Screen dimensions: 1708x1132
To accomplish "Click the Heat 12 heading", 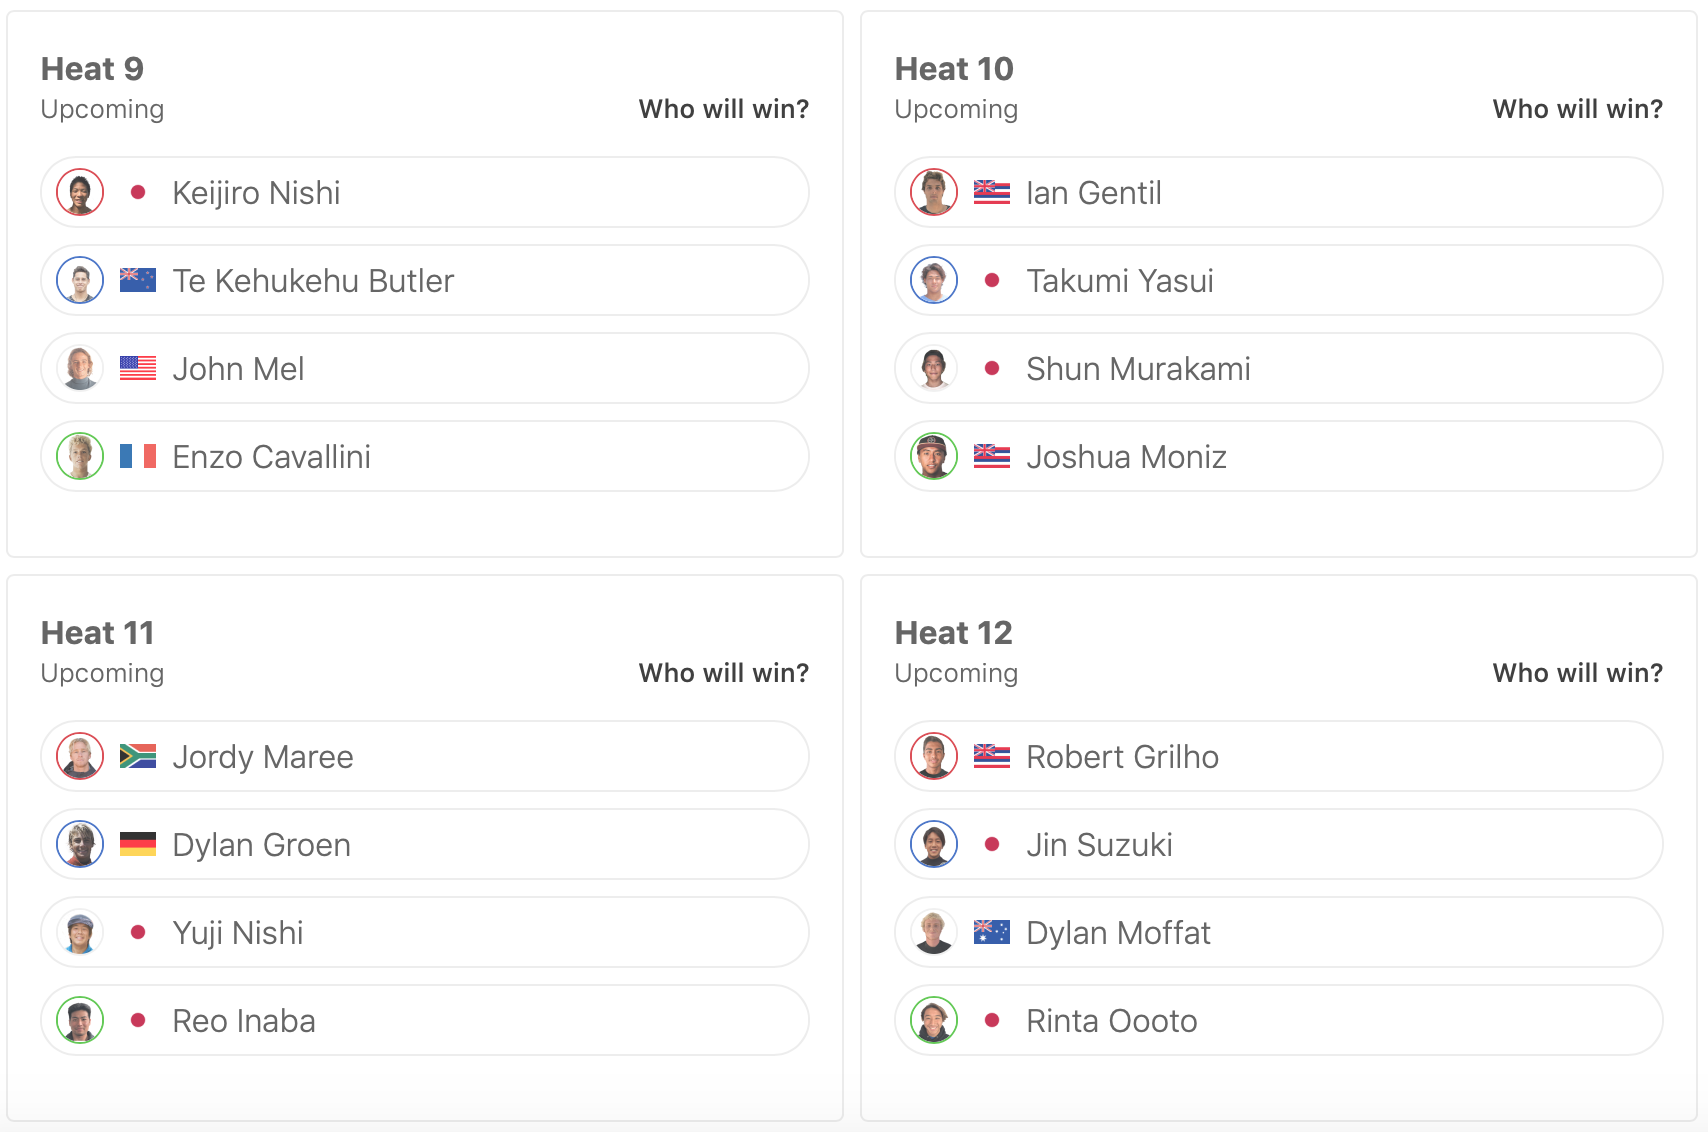I will (953, 633).
